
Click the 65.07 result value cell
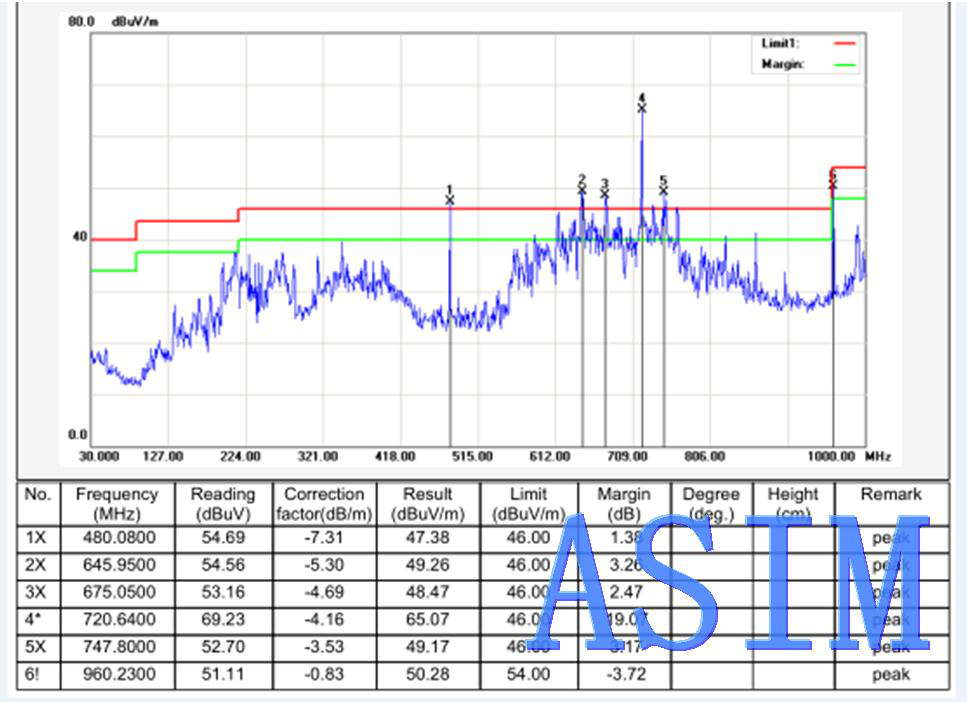(428, 619)
